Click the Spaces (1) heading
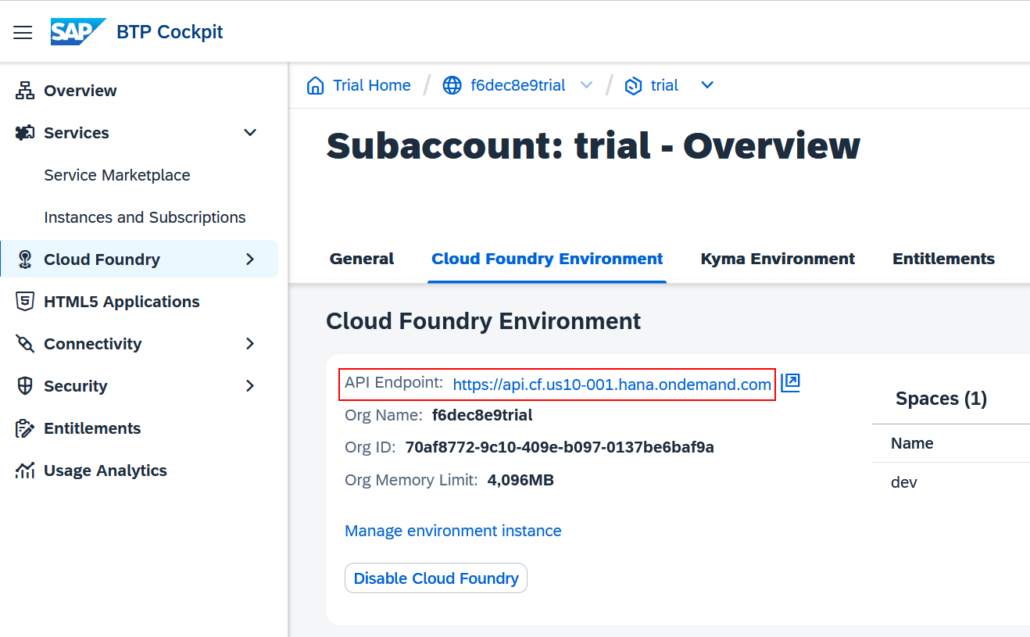The image size is (1030, 637). [941, 399]
